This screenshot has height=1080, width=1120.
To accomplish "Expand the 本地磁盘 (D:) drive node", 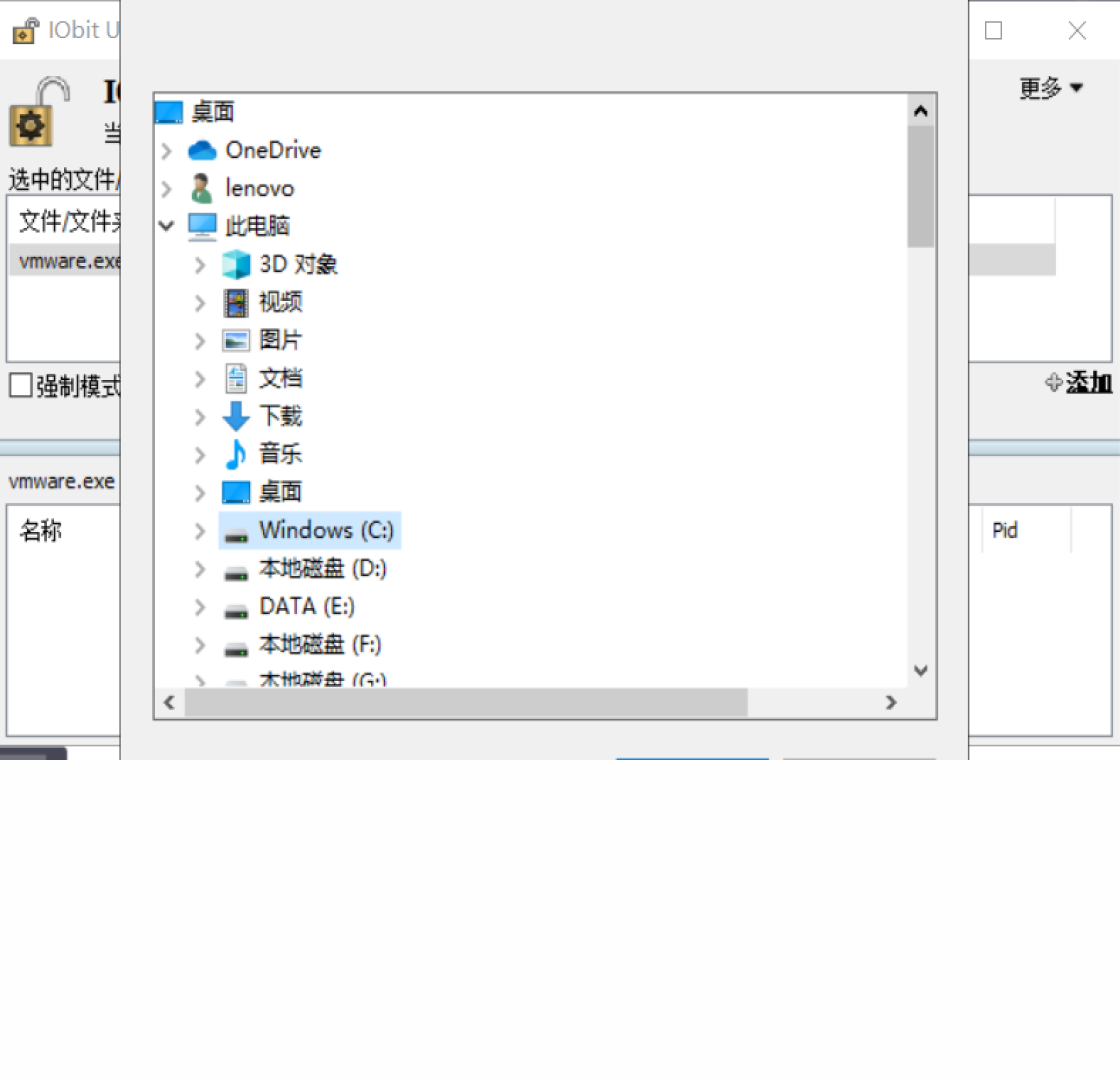I will pos(200,569).
